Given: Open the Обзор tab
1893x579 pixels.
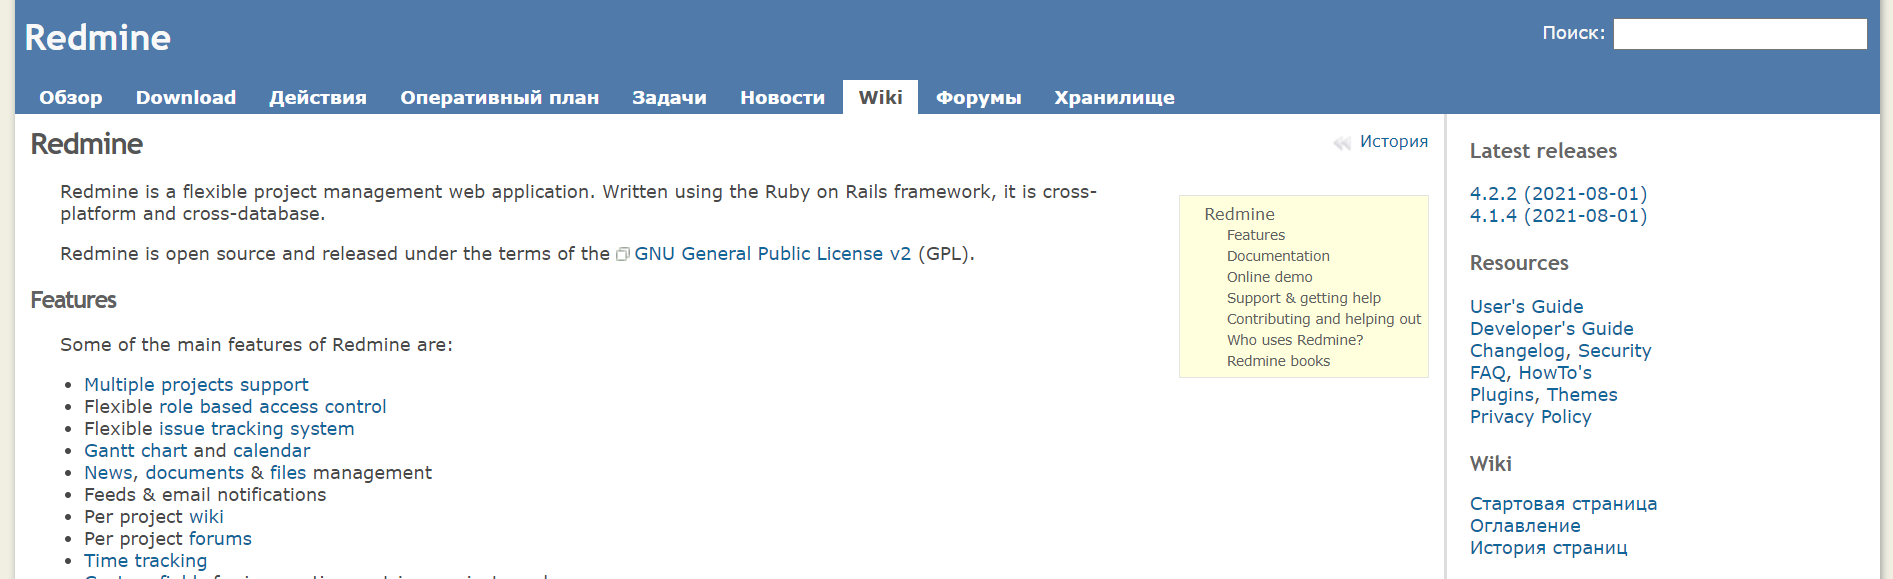Looking at the screenshot, I should (x=71, y=97).
